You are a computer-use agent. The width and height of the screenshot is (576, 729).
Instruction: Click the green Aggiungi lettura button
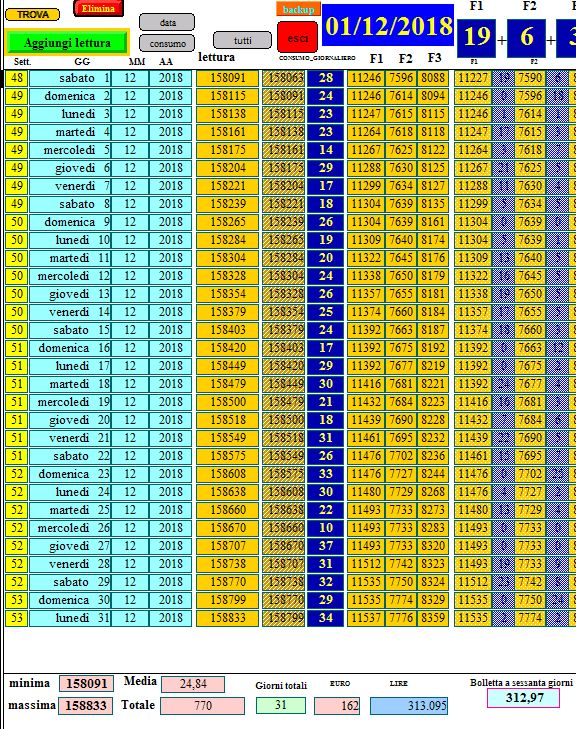tap(67, 43)
